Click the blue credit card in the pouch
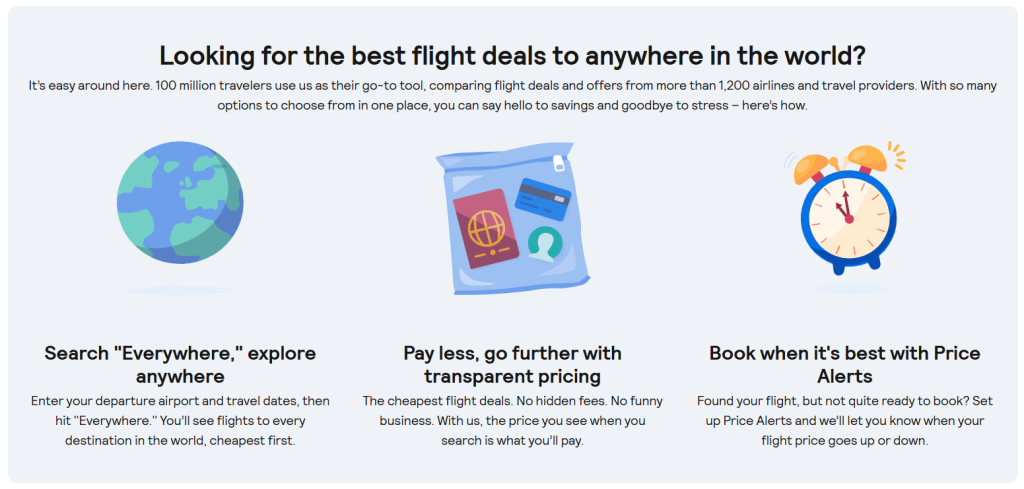1024x489 pixels. click(x=542, y=199)
